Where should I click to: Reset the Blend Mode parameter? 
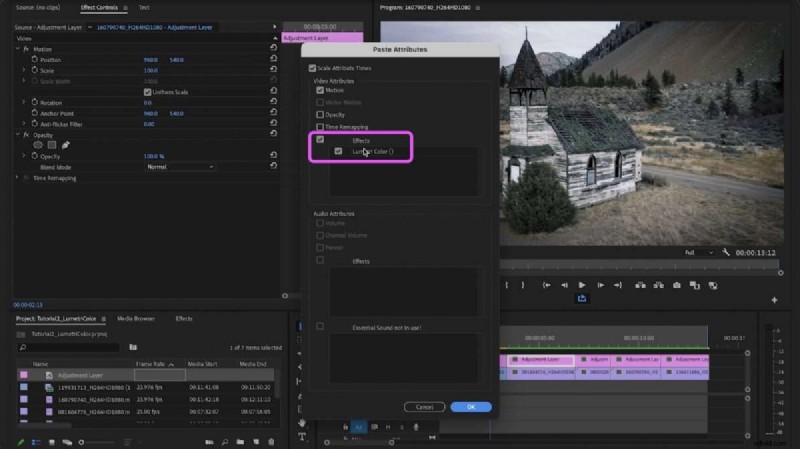[273, 166]
